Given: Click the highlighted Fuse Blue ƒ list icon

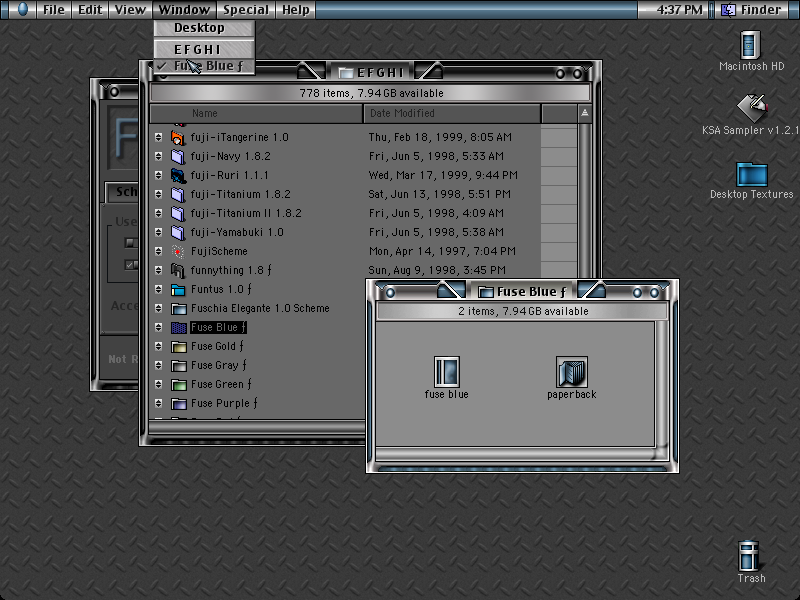Looking at the screenshot, I should point(178,327).
